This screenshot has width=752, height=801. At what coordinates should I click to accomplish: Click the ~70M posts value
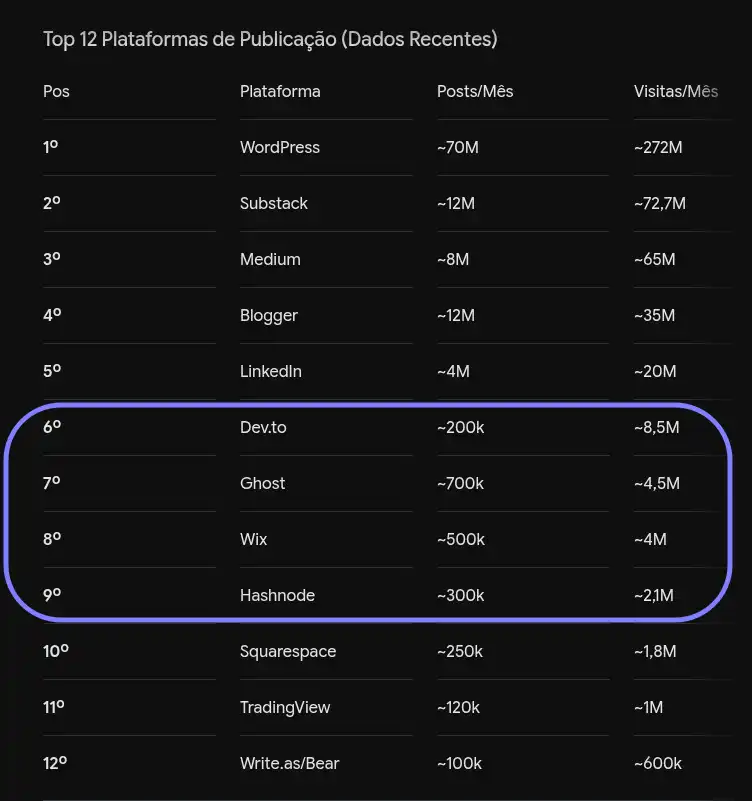pos(458,147)
